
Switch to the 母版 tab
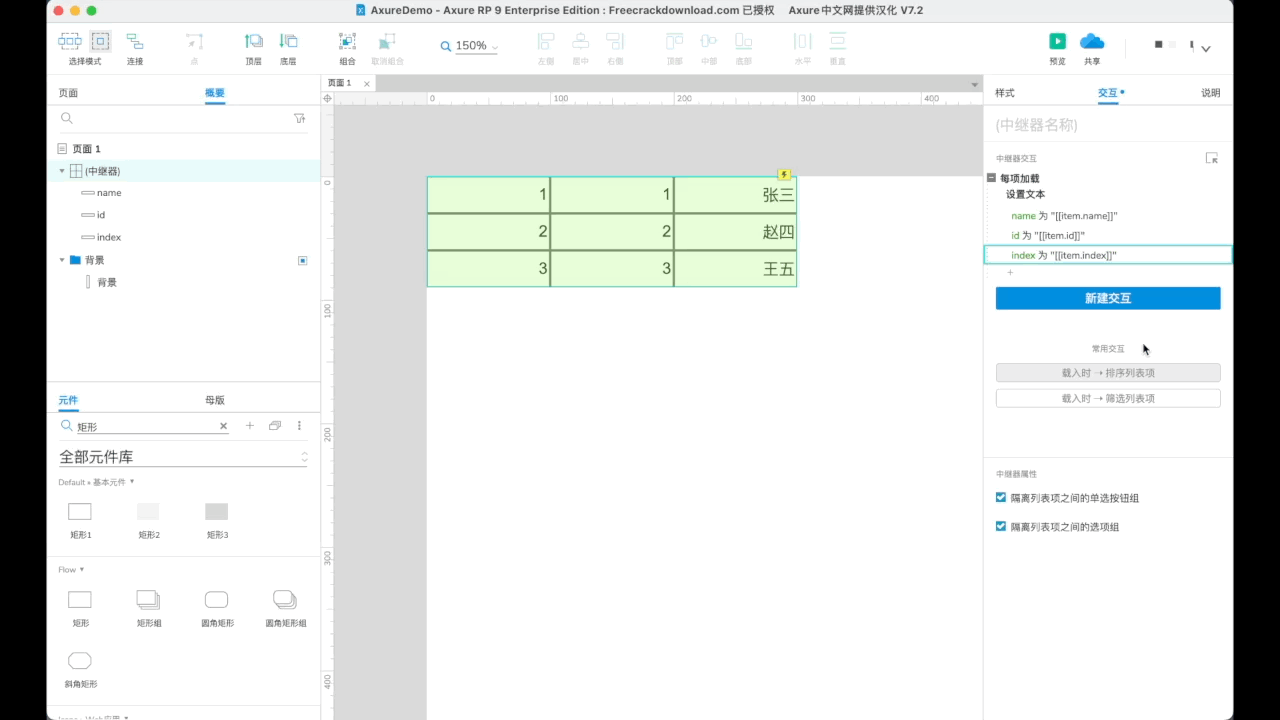tap(215, 400)
